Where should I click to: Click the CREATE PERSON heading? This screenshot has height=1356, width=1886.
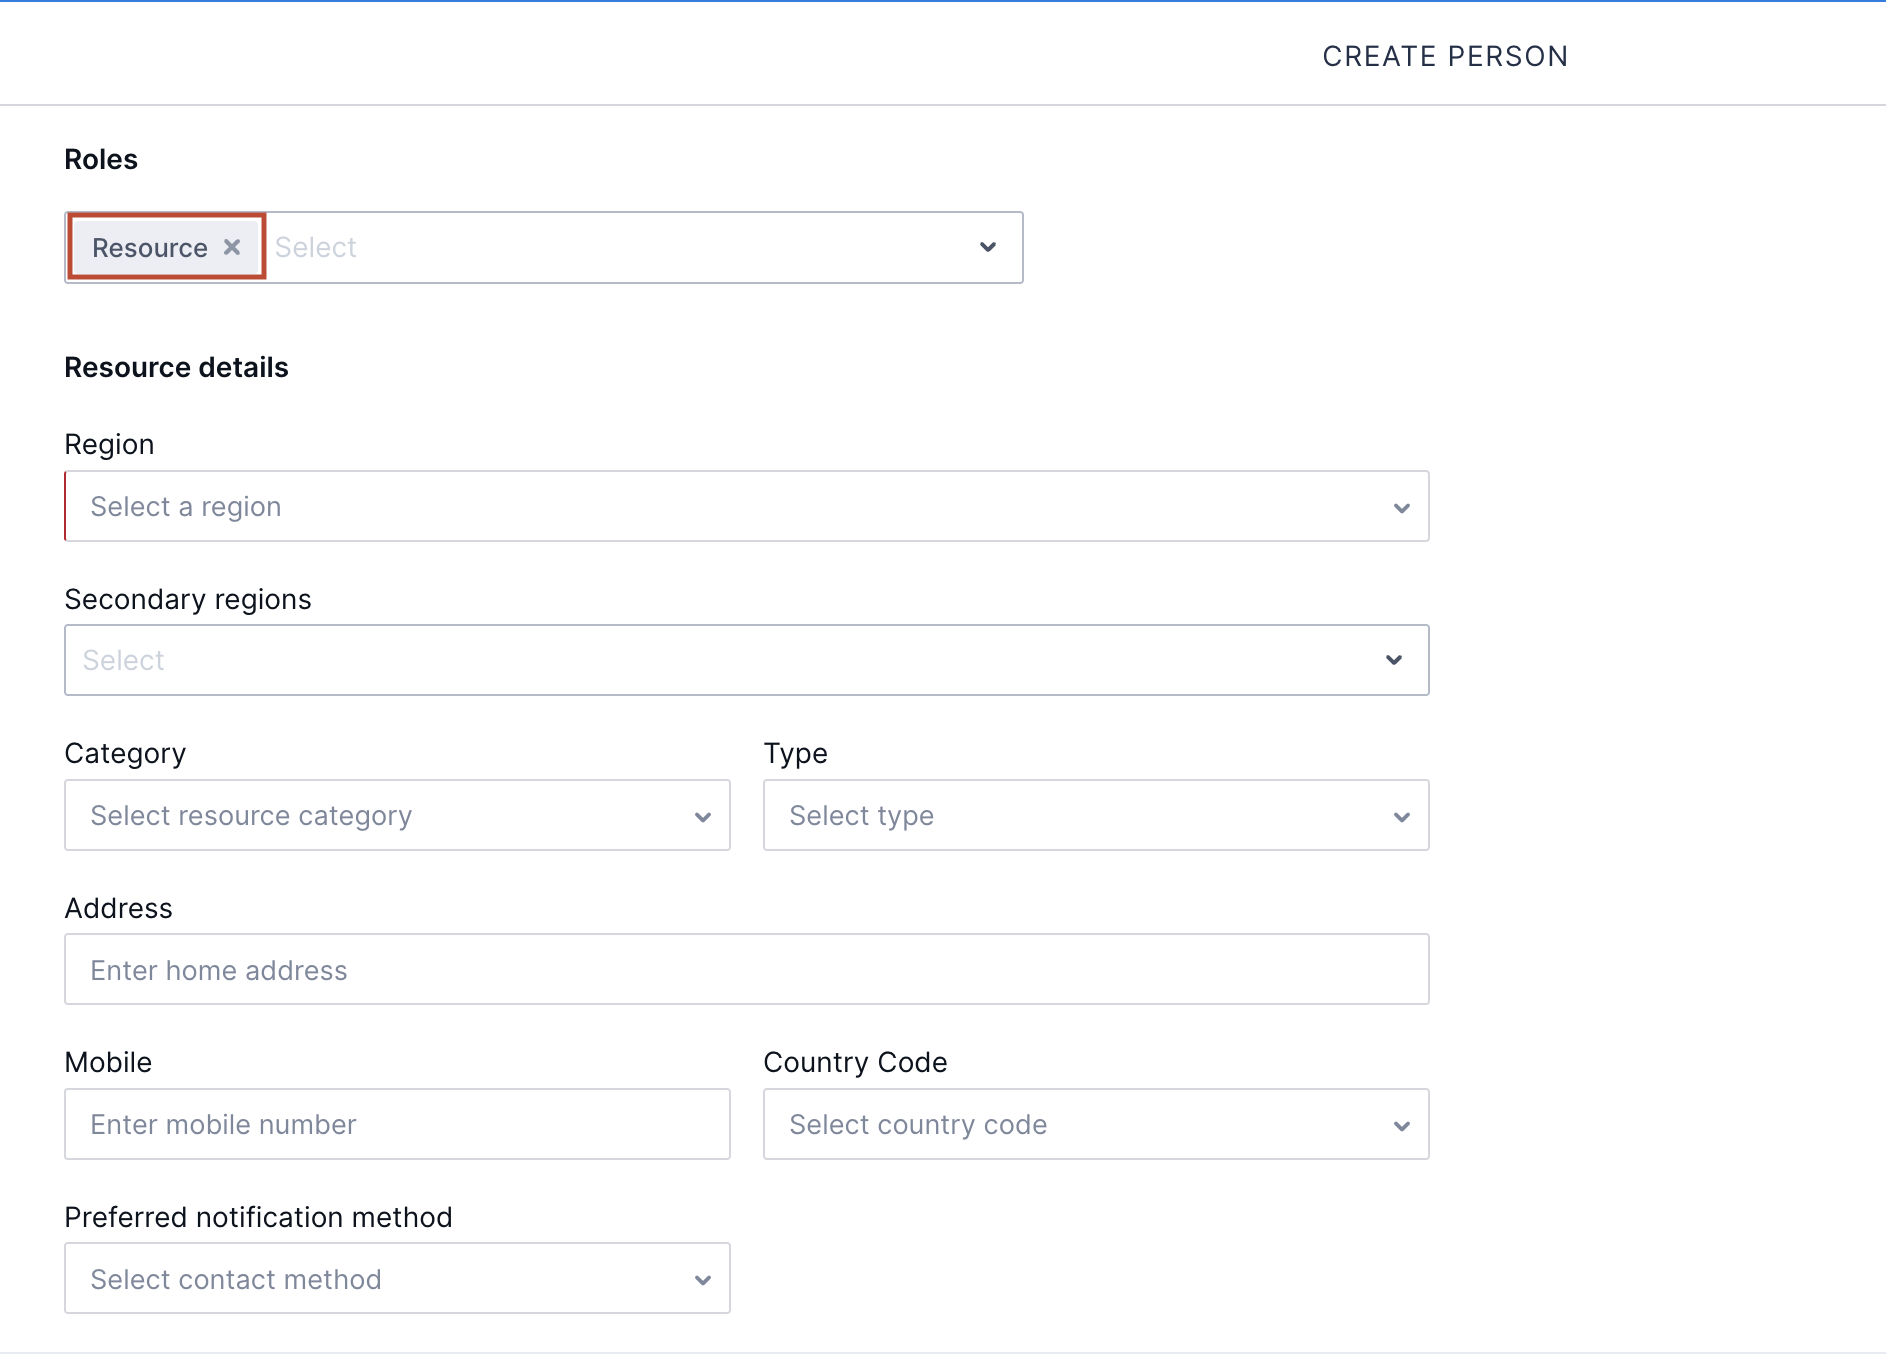click(1445, 56)
